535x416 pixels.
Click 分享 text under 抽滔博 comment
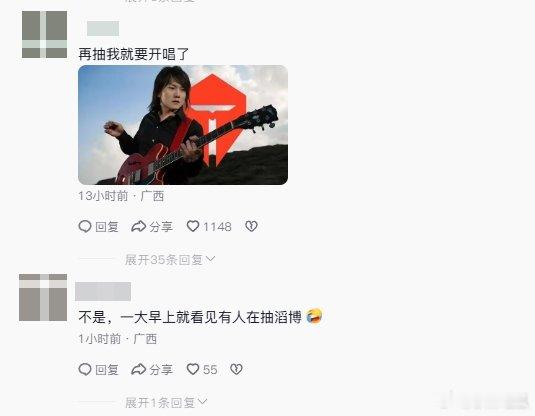(161, 370)
